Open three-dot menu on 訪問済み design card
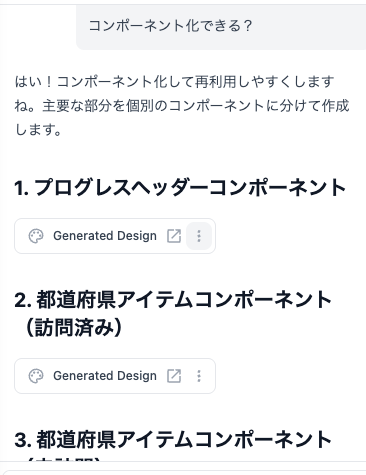This screenshot has height=475, width=366. tap(199, 376)
